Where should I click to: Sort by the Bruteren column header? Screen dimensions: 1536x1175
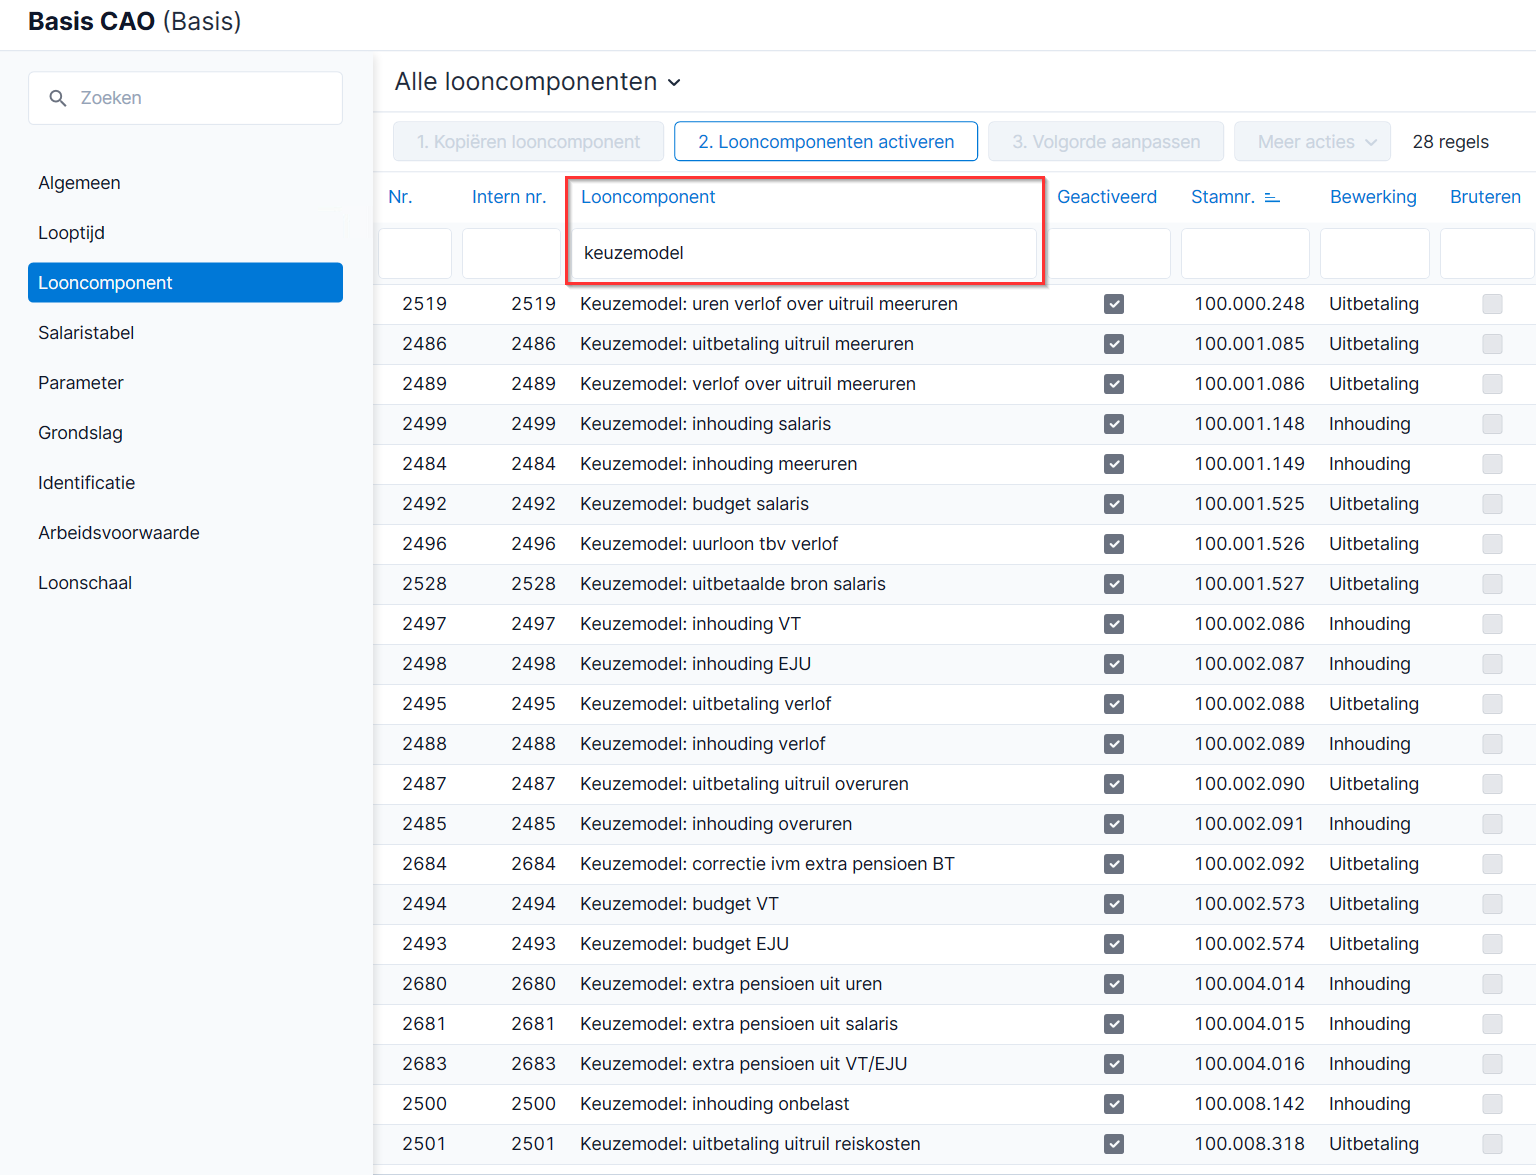click(1485, 197)
